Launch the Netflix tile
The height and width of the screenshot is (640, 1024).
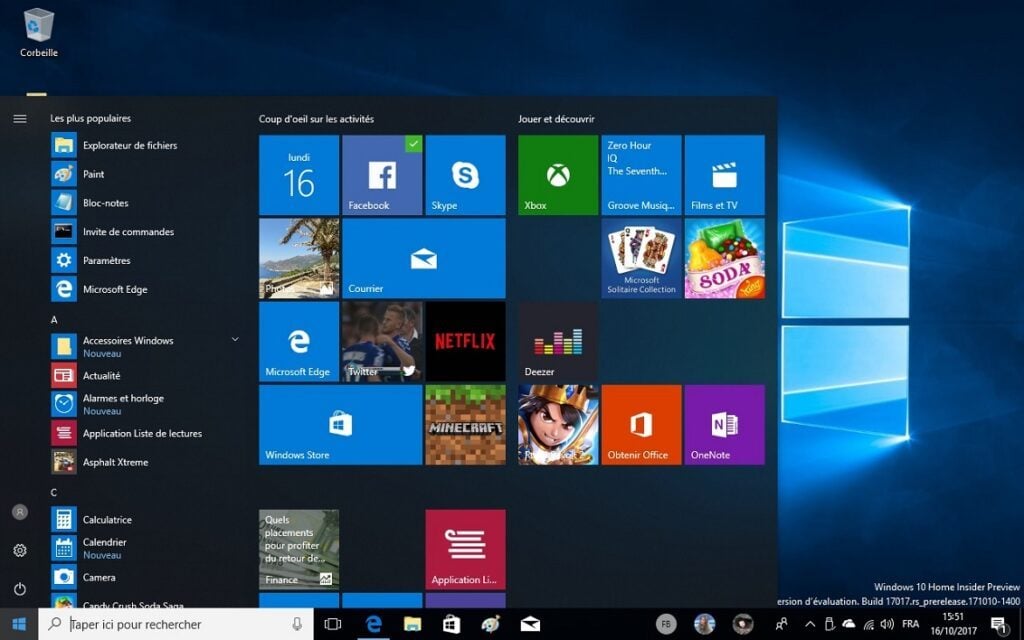tap(465, 341)
